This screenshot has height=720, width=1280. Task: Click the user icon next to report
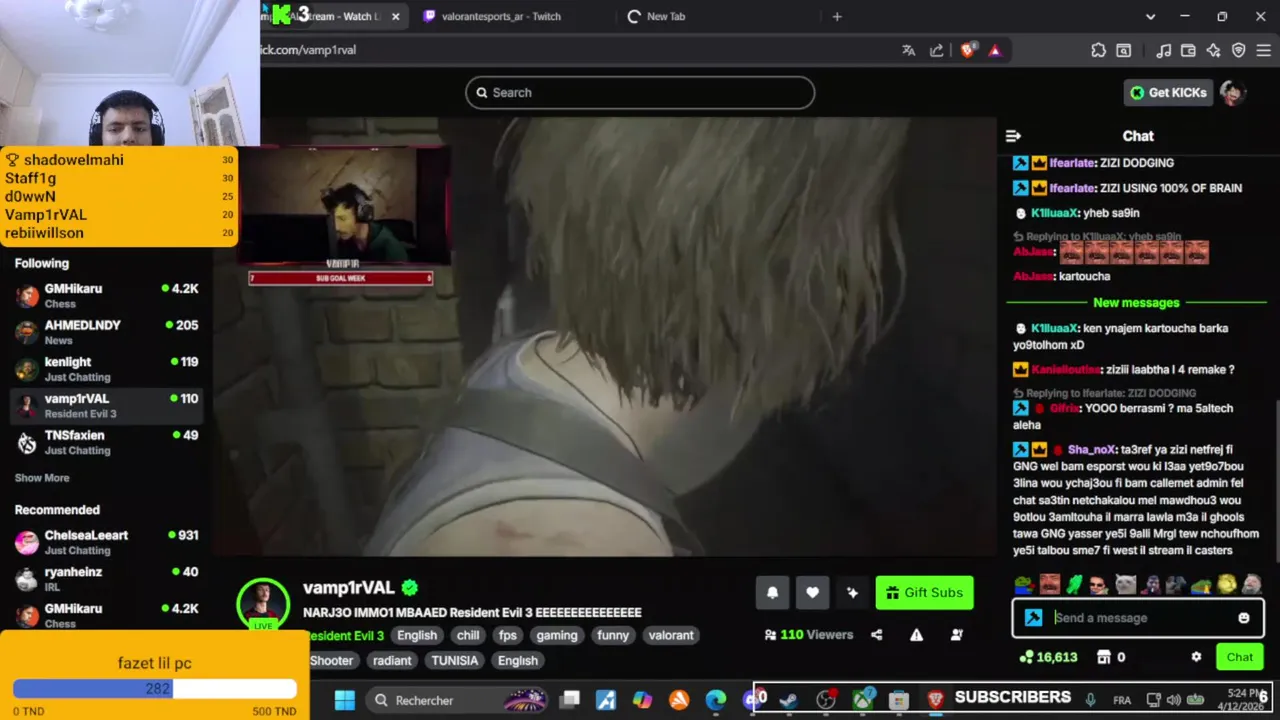pos(956,634)
